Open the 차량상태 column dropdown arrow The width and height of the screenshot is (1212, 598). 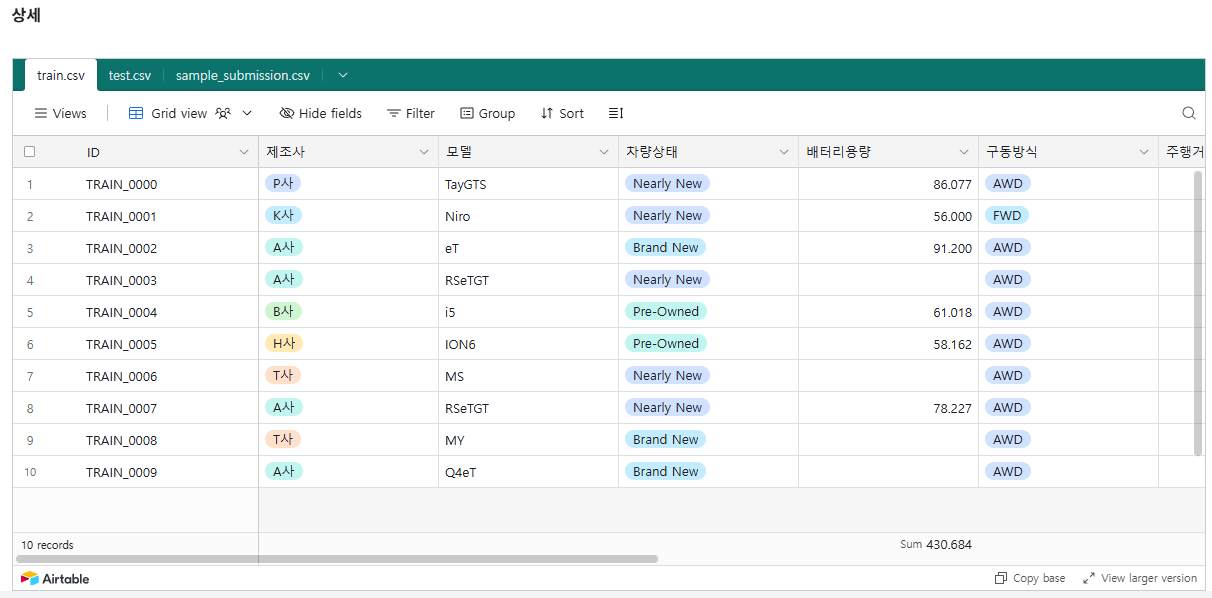784,152
